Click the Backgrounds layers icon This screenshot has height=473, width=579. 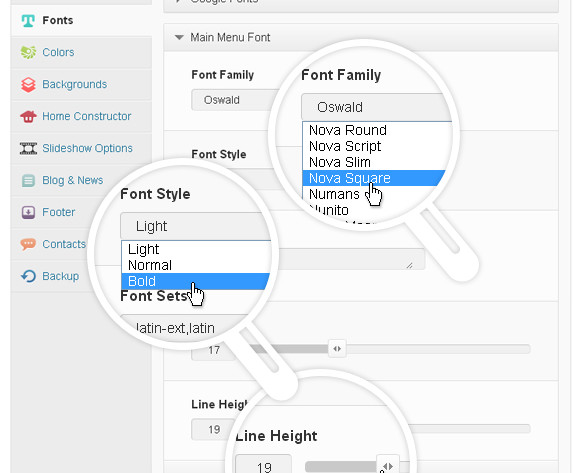tap(28, 85)
